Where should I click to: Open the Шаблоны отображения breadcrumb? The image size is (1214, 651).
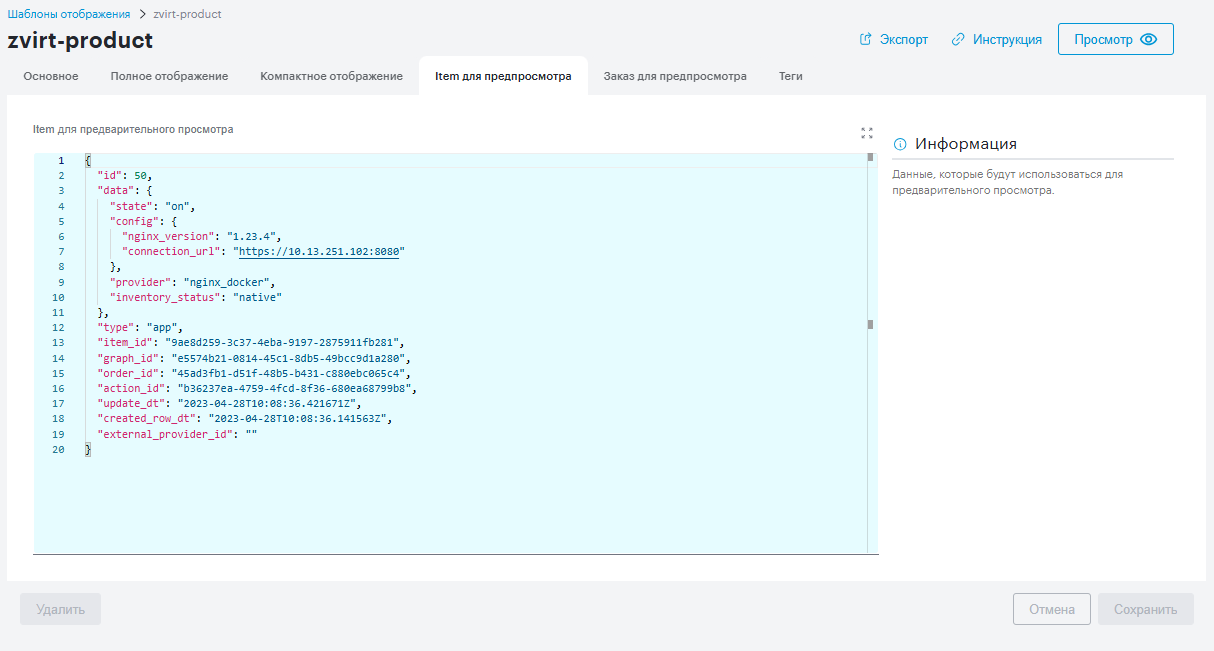69,14
